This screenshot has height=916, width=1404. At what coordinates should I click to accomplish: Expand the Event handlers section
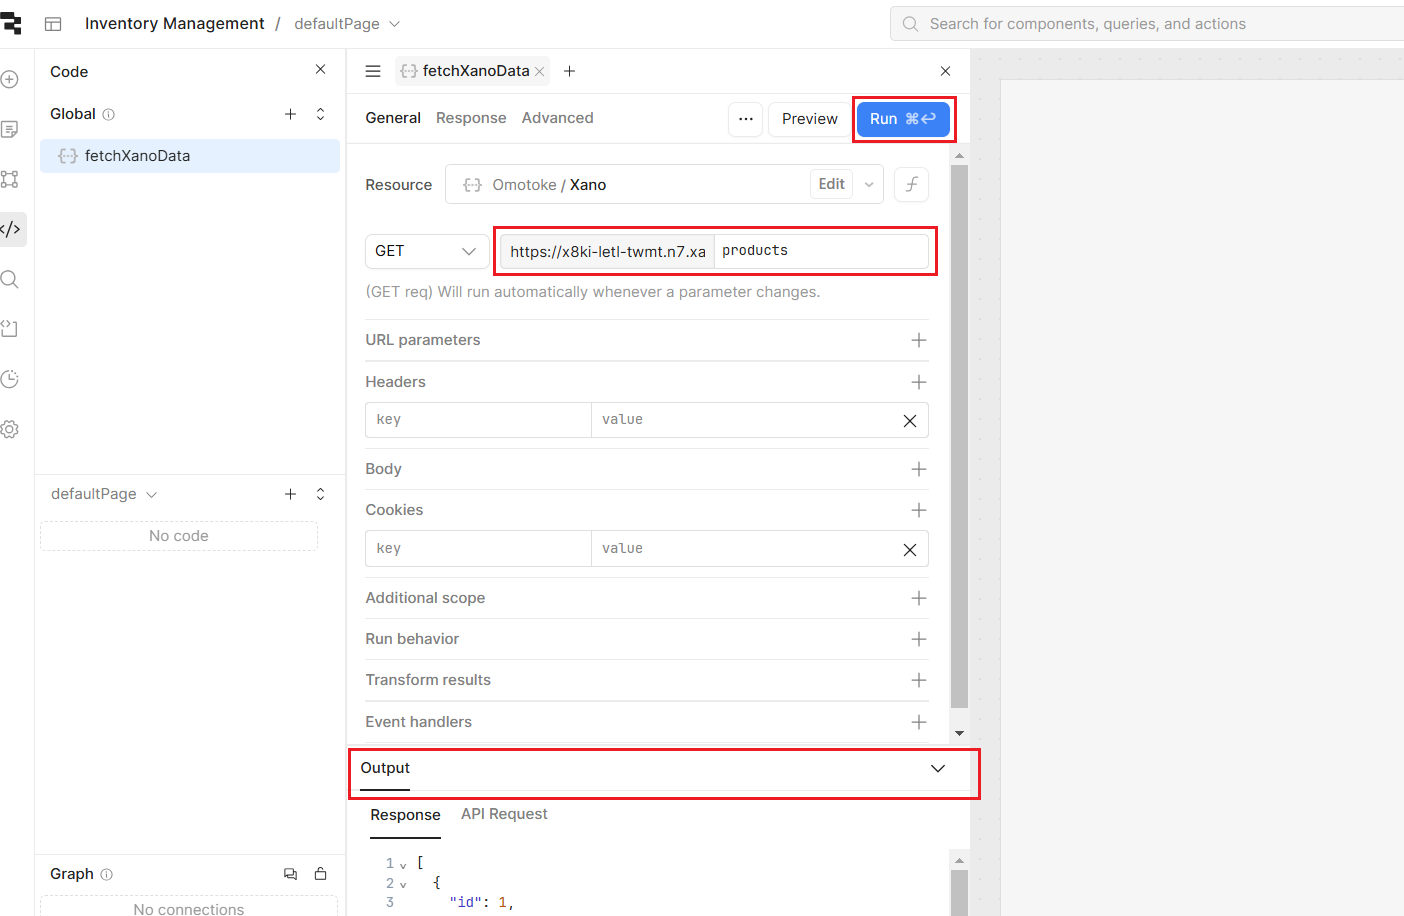(x=919, y=722)
